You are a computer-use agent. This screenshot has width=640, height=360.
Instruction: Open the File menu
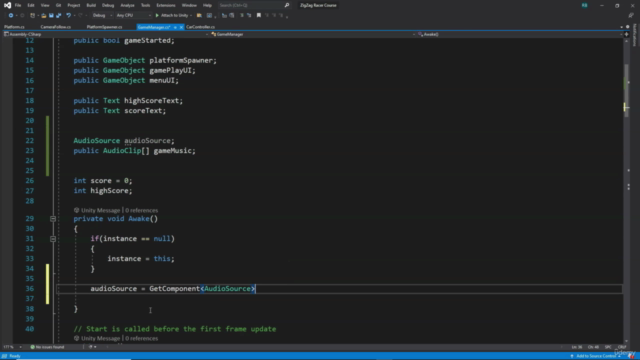tap(18, 5)
